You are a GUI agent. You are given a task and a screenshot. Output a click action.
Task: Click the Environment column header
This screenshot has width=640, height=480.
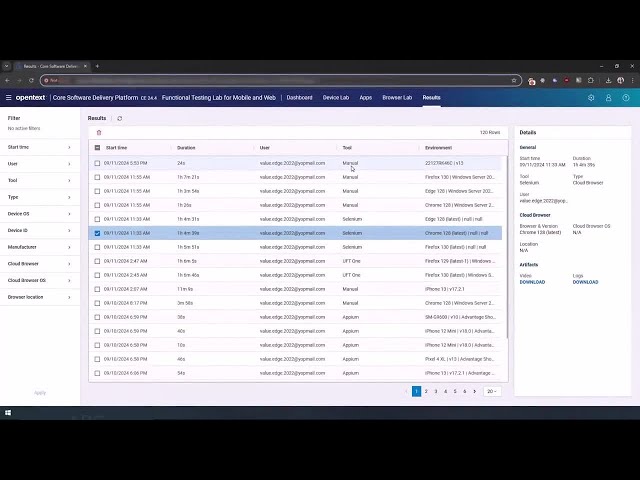tap(438, 148)
